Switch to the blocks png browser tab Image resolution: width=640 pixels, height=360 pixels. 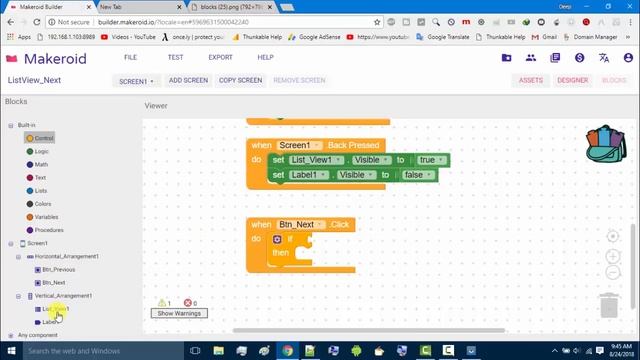231,7
